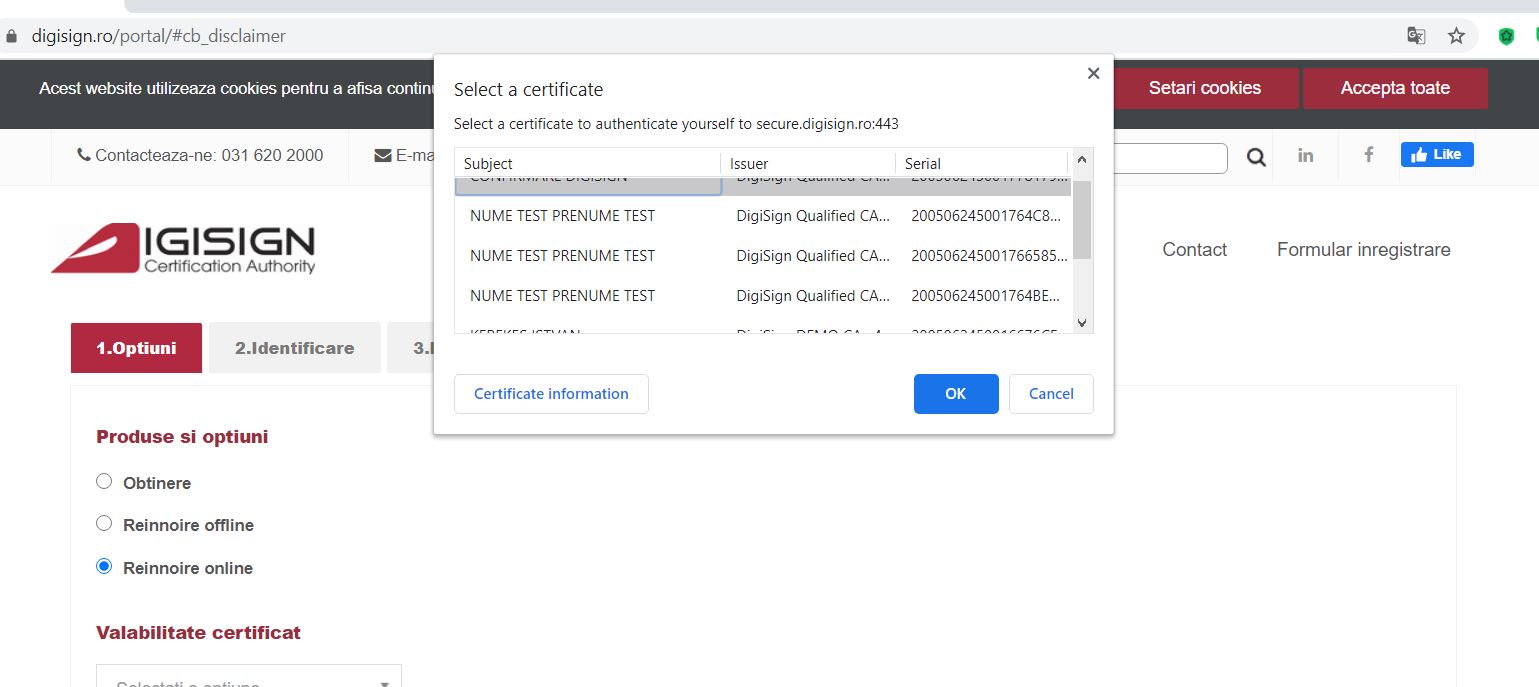1539x687 pixels.
Task: Select certificate with serial 200506245001764BE
Action: pos(763,296)
